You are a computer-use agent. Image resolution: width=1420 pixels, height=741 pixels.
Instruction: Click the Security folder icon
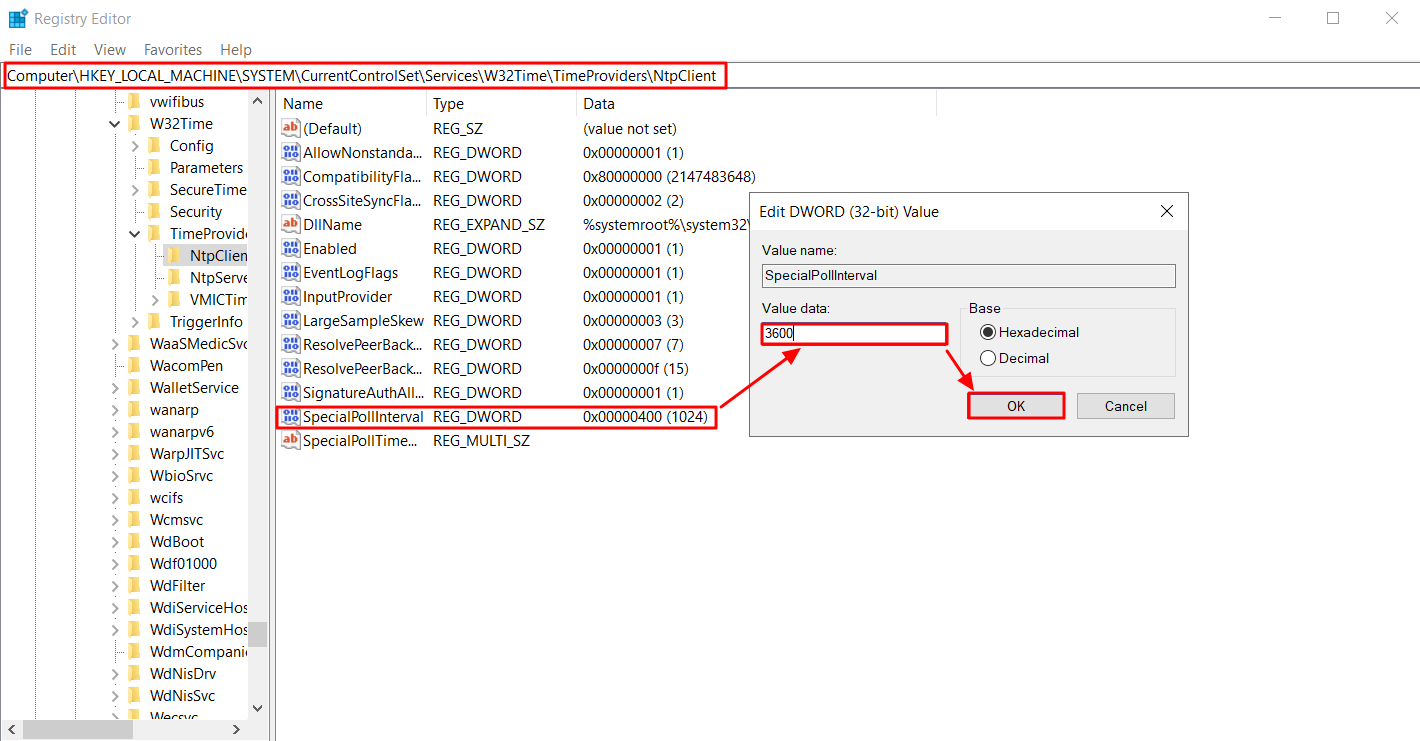(x=154, y=211)
